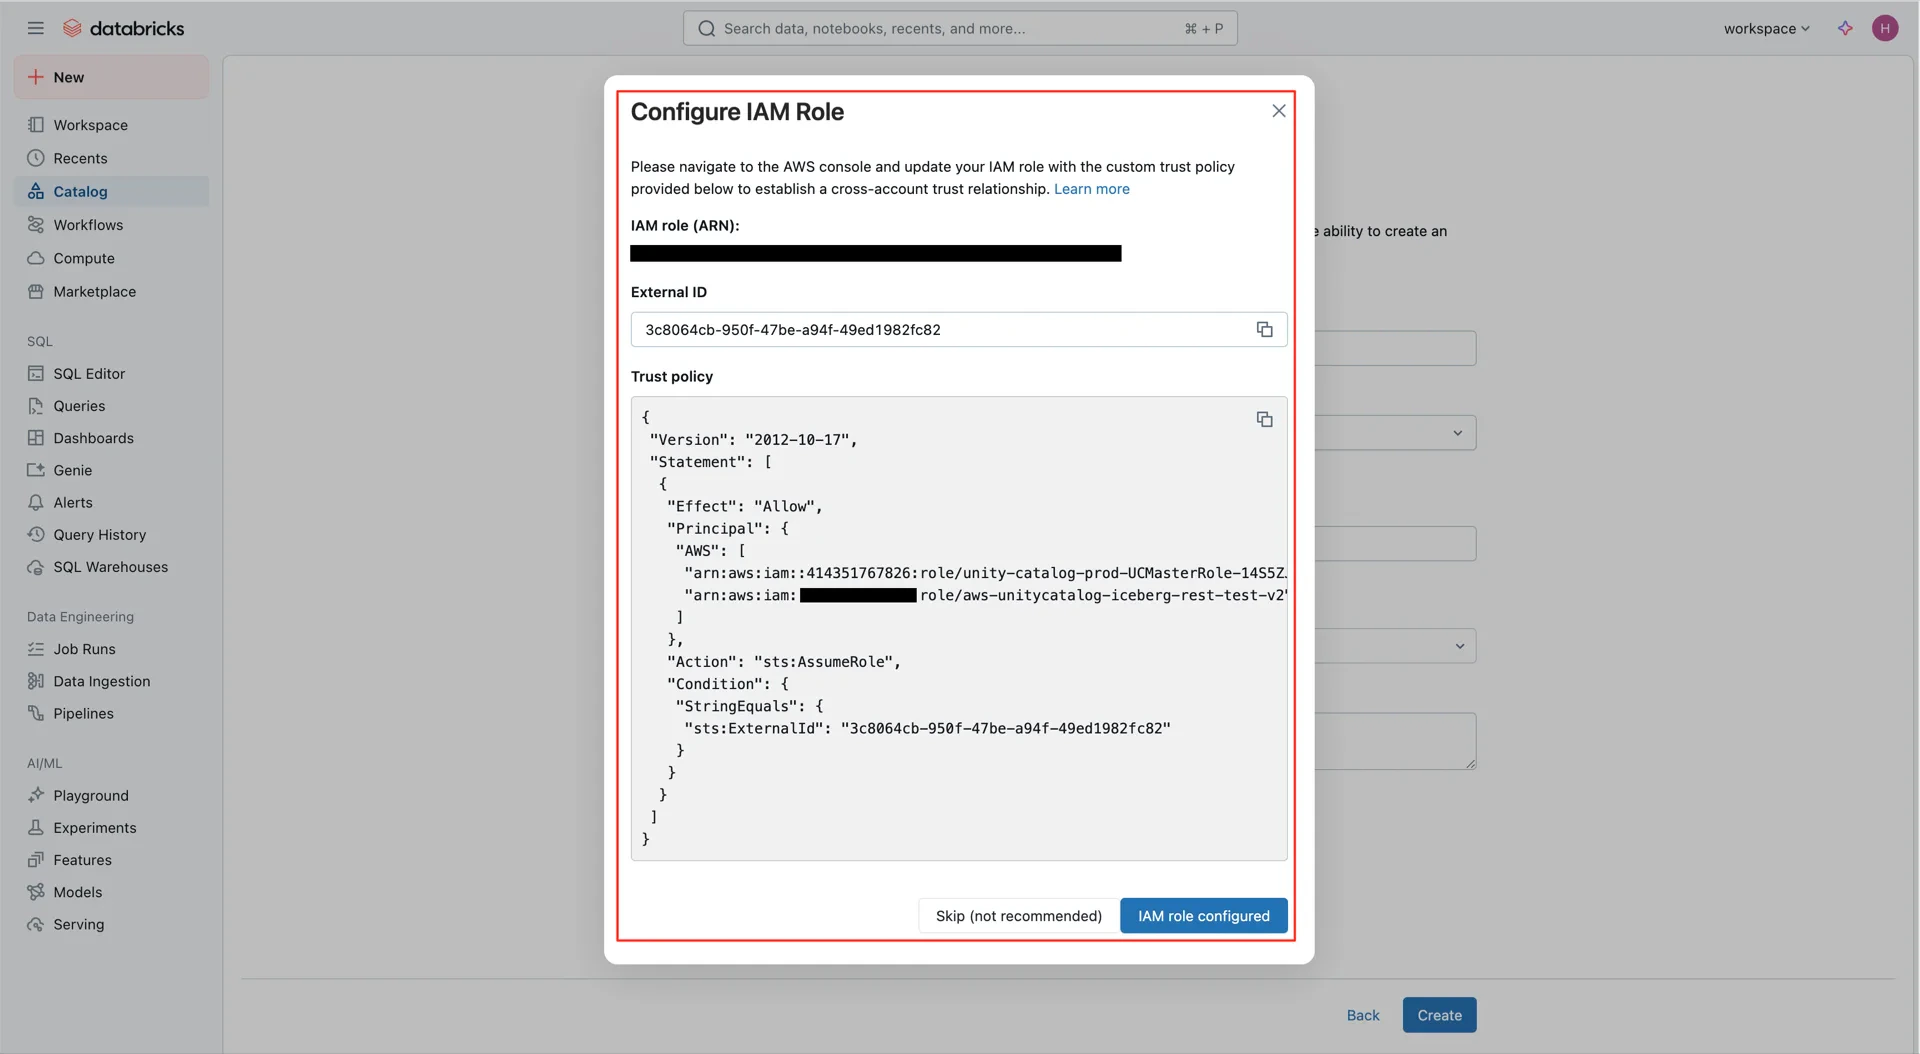
Task: Focus the search data and notebooks field
Action: 960,28
